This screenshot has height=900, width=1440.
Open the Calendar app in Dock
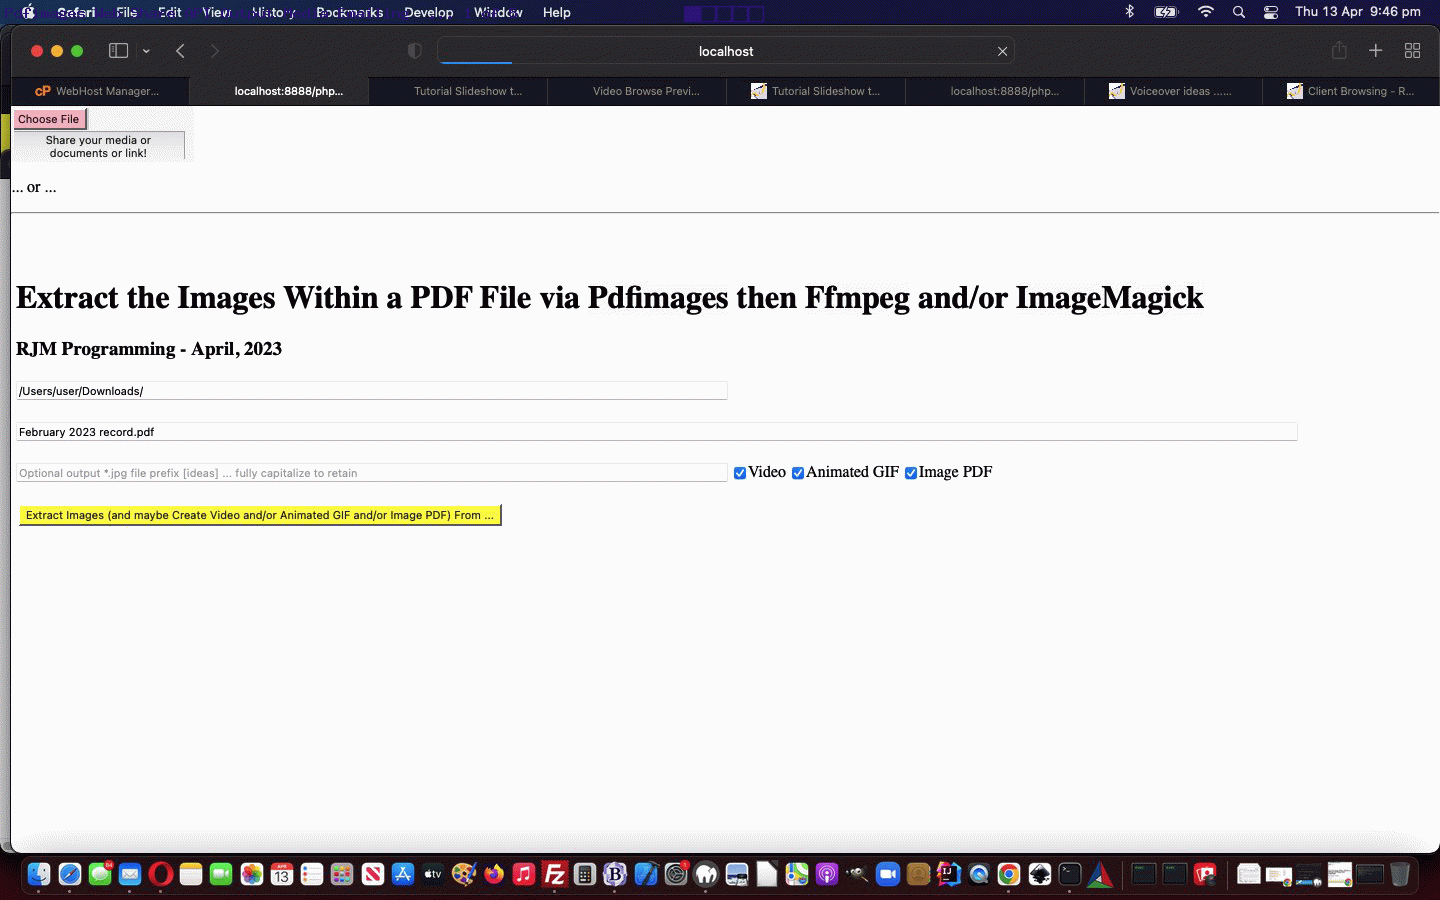282,874
